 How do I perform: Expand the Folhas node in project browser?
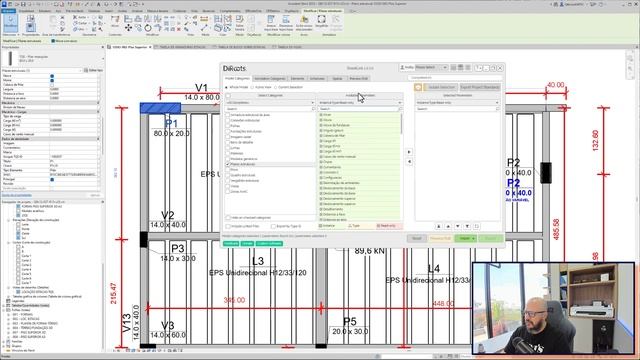pyautogui.click(x=4, y=310)
